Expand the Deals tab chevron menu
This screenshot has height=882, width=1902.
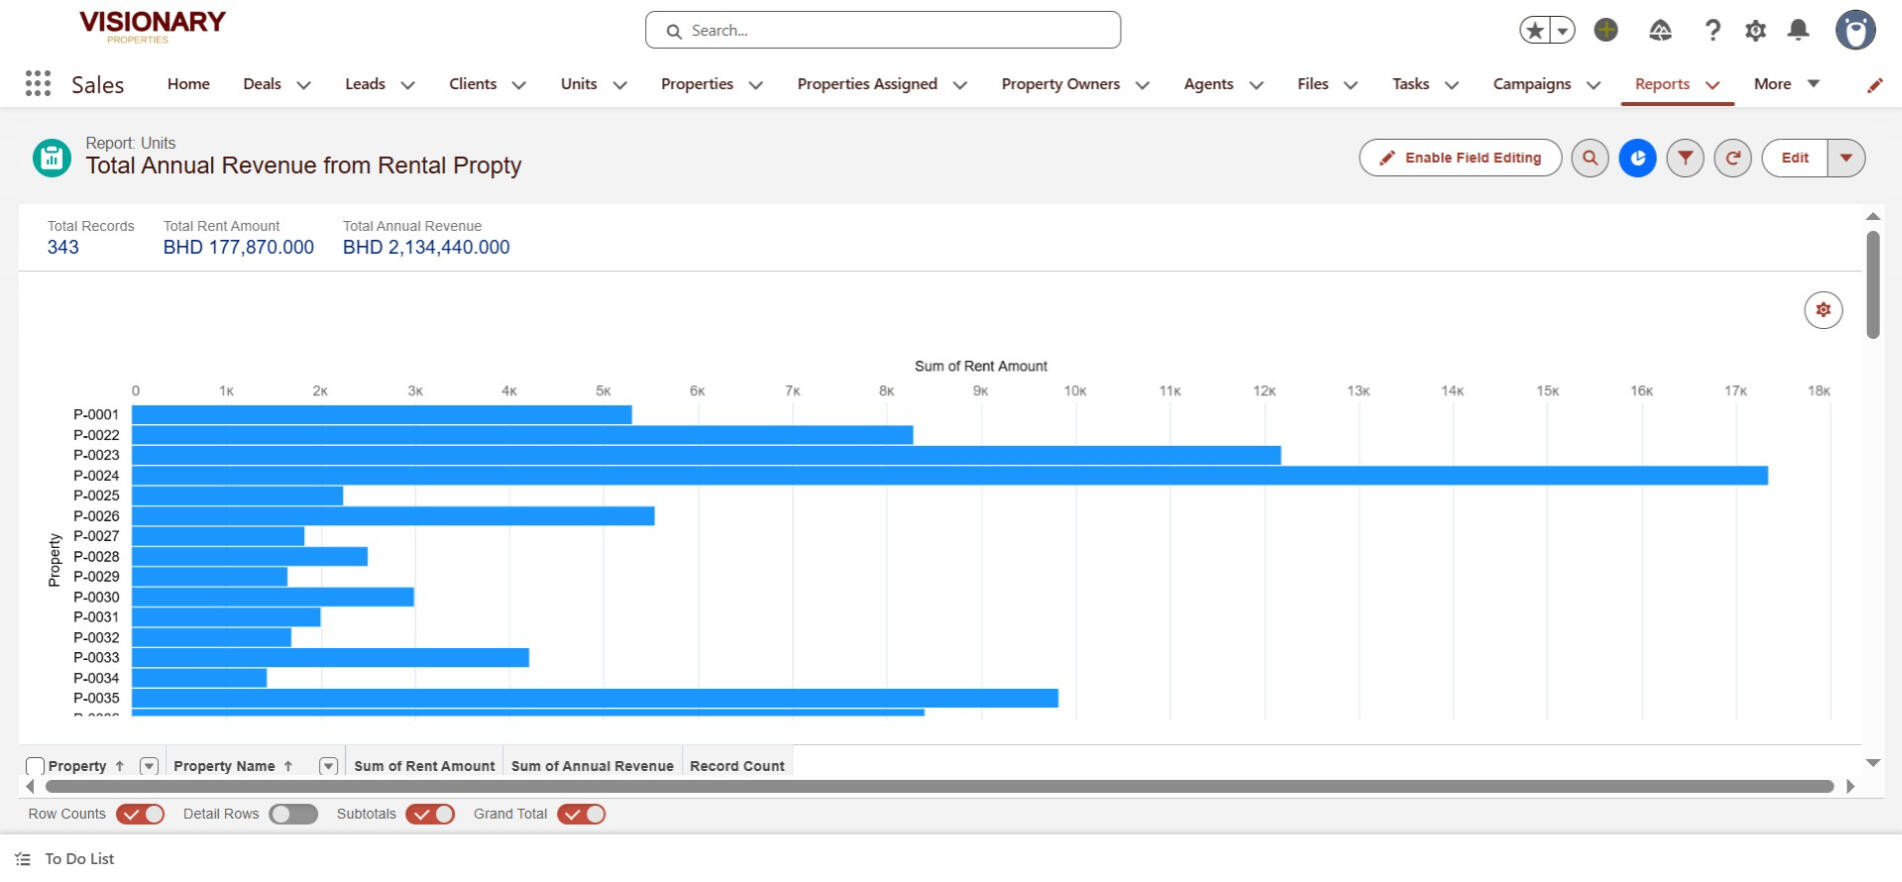pos(304,85)
